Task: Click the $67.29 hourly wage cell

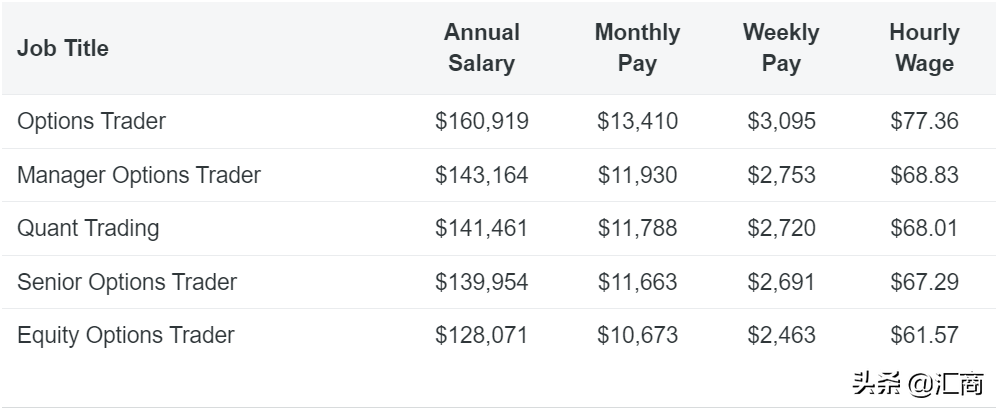Action: coord(924,282)
